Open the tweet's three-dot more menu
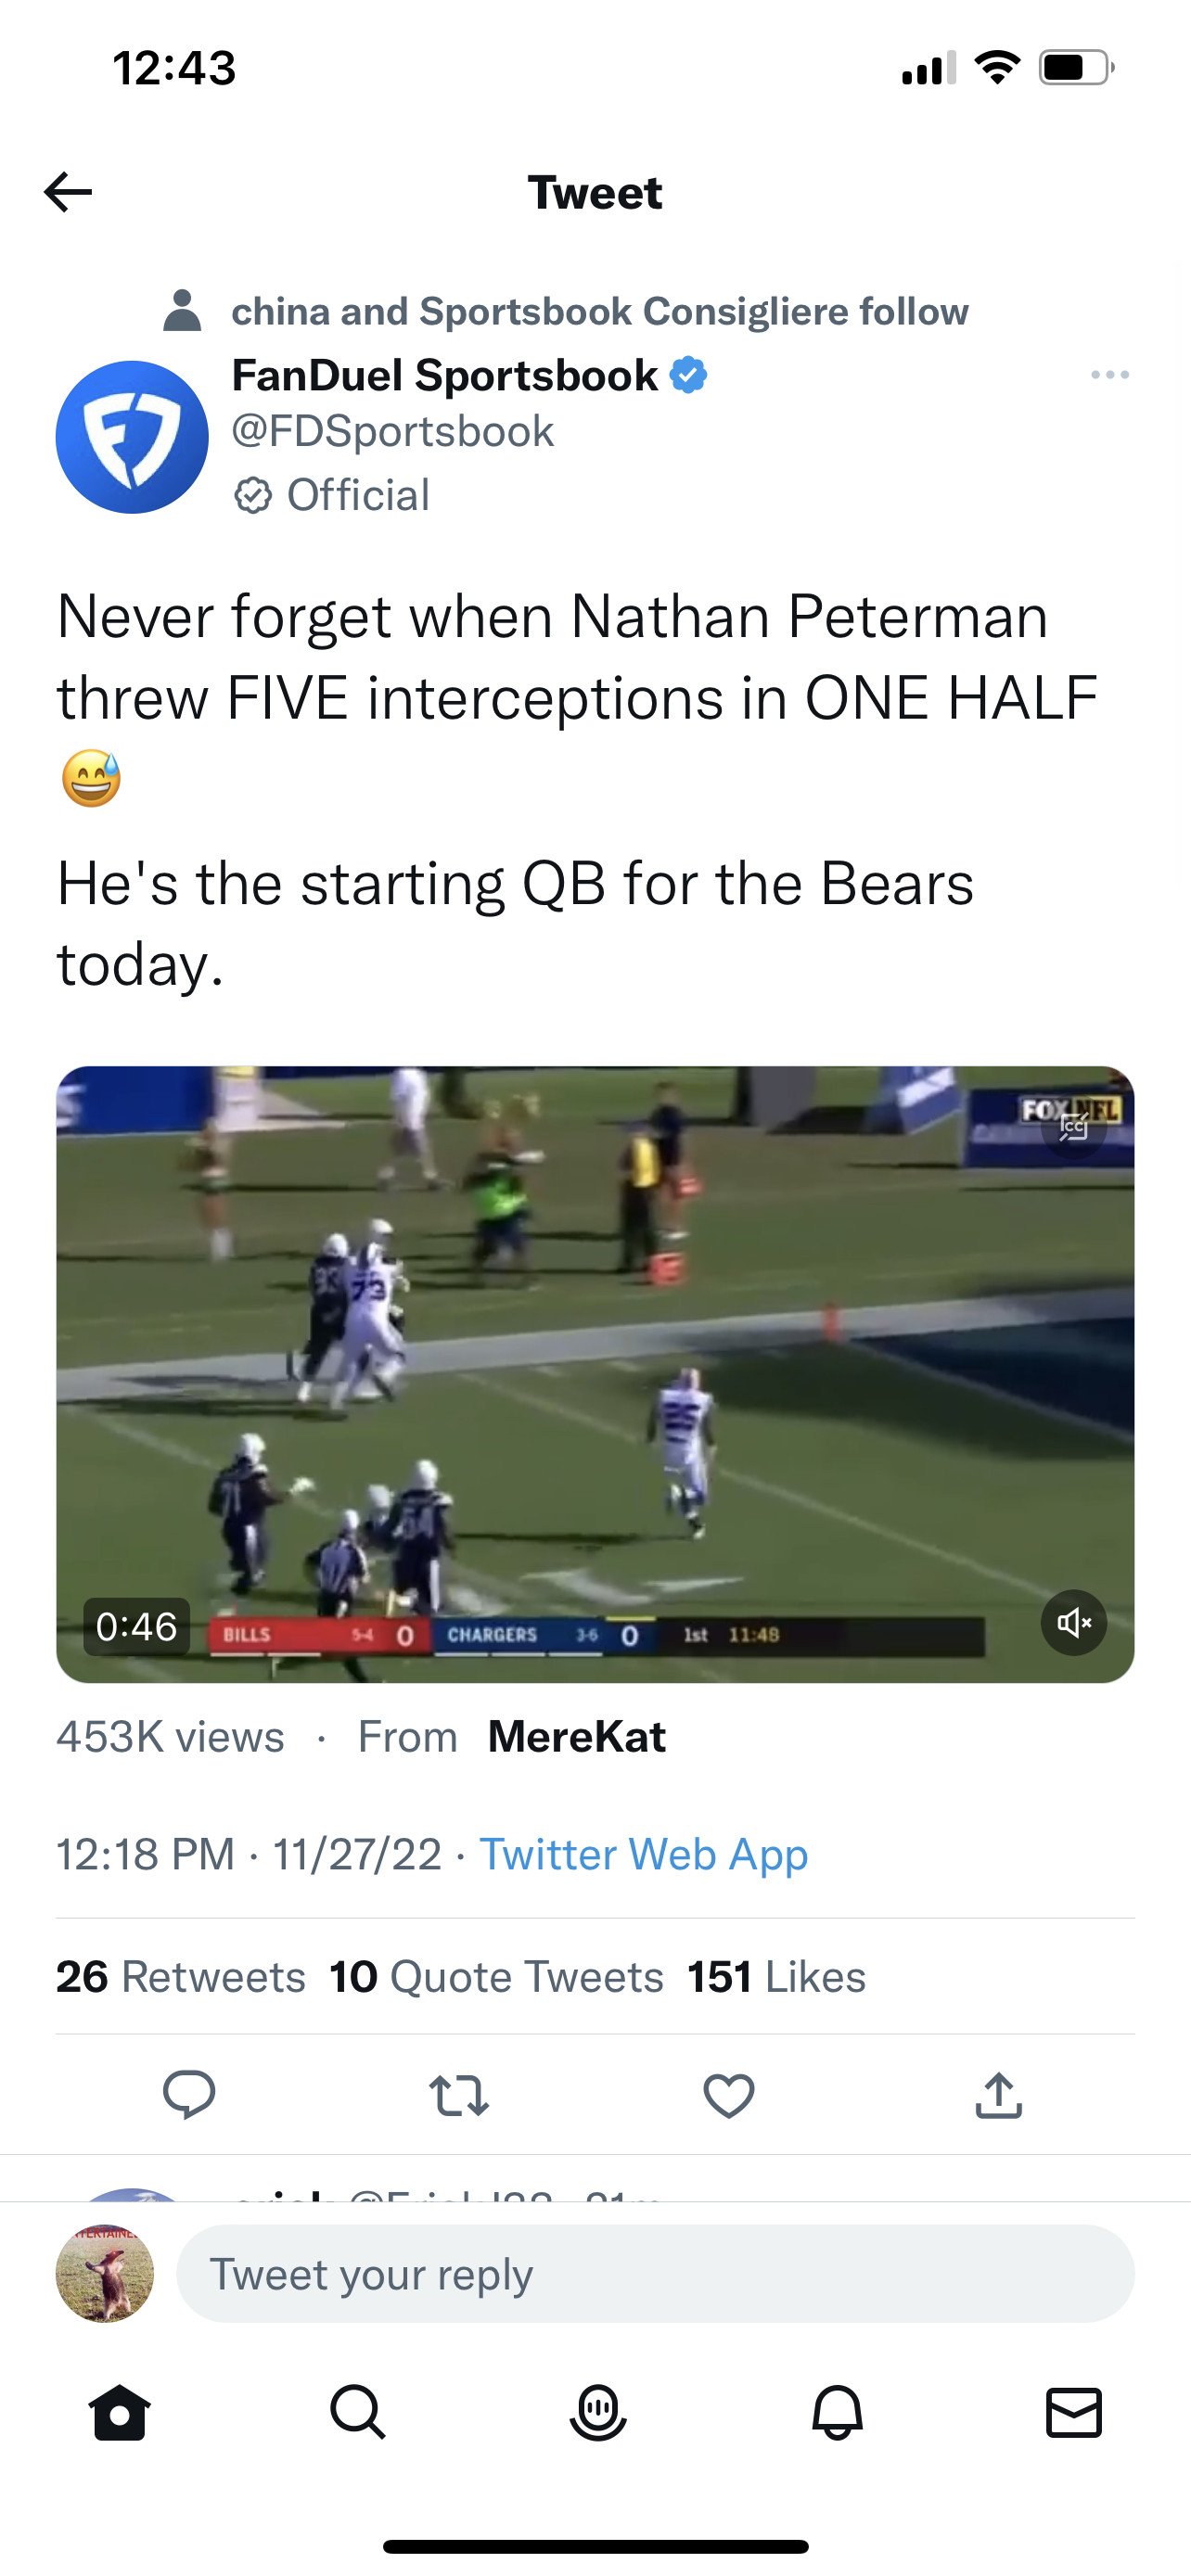Viewport: 1191px width, 2576px height. tap(1109, 375)
